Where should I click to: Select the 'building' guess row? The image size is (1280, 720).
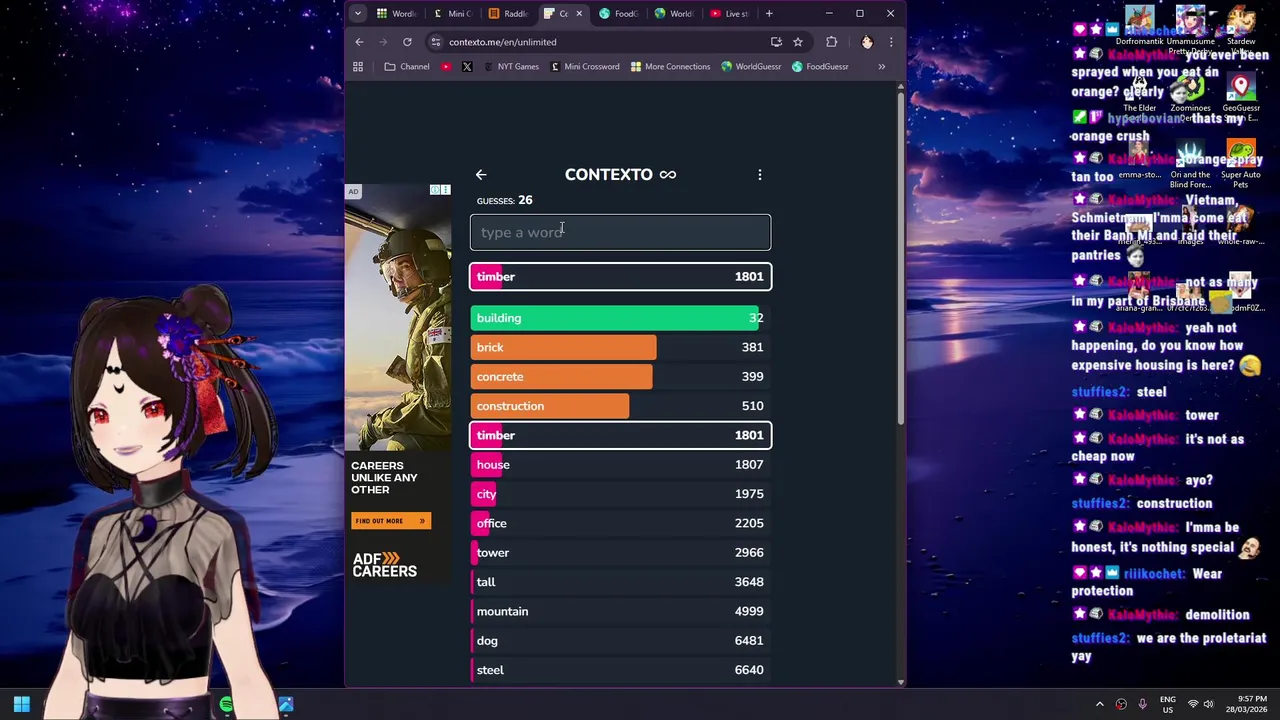tap(620, 318)
